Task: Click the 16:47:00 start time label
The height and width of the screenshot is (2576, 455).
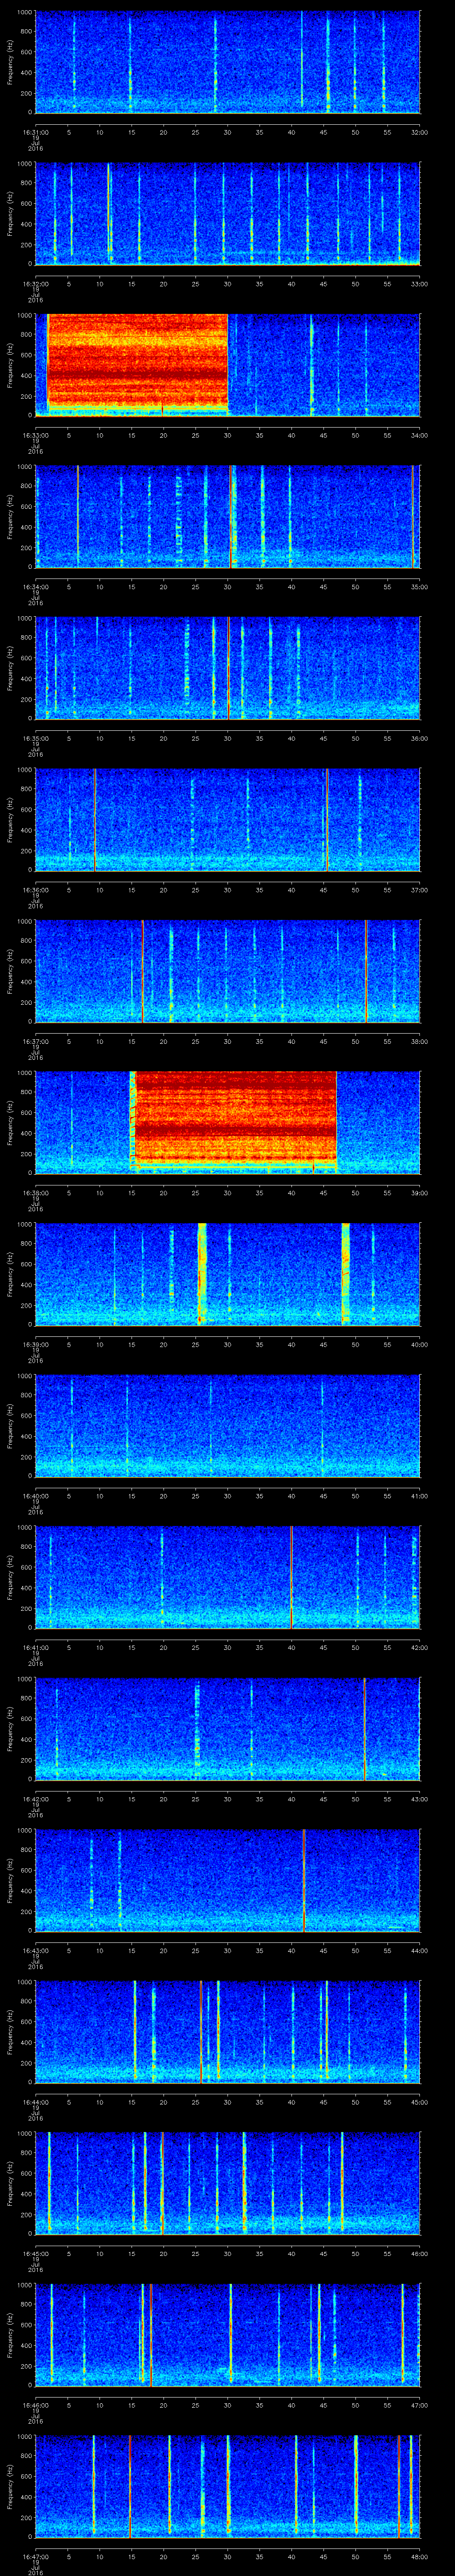Action: [x=36, y=2556]
